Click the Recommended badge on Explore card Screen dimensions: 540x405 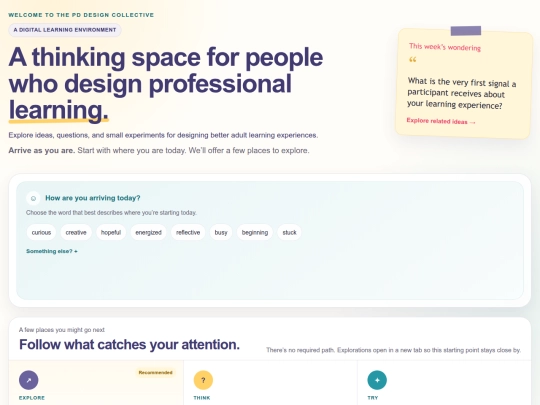pyautogui.click(x=155, y=373)
